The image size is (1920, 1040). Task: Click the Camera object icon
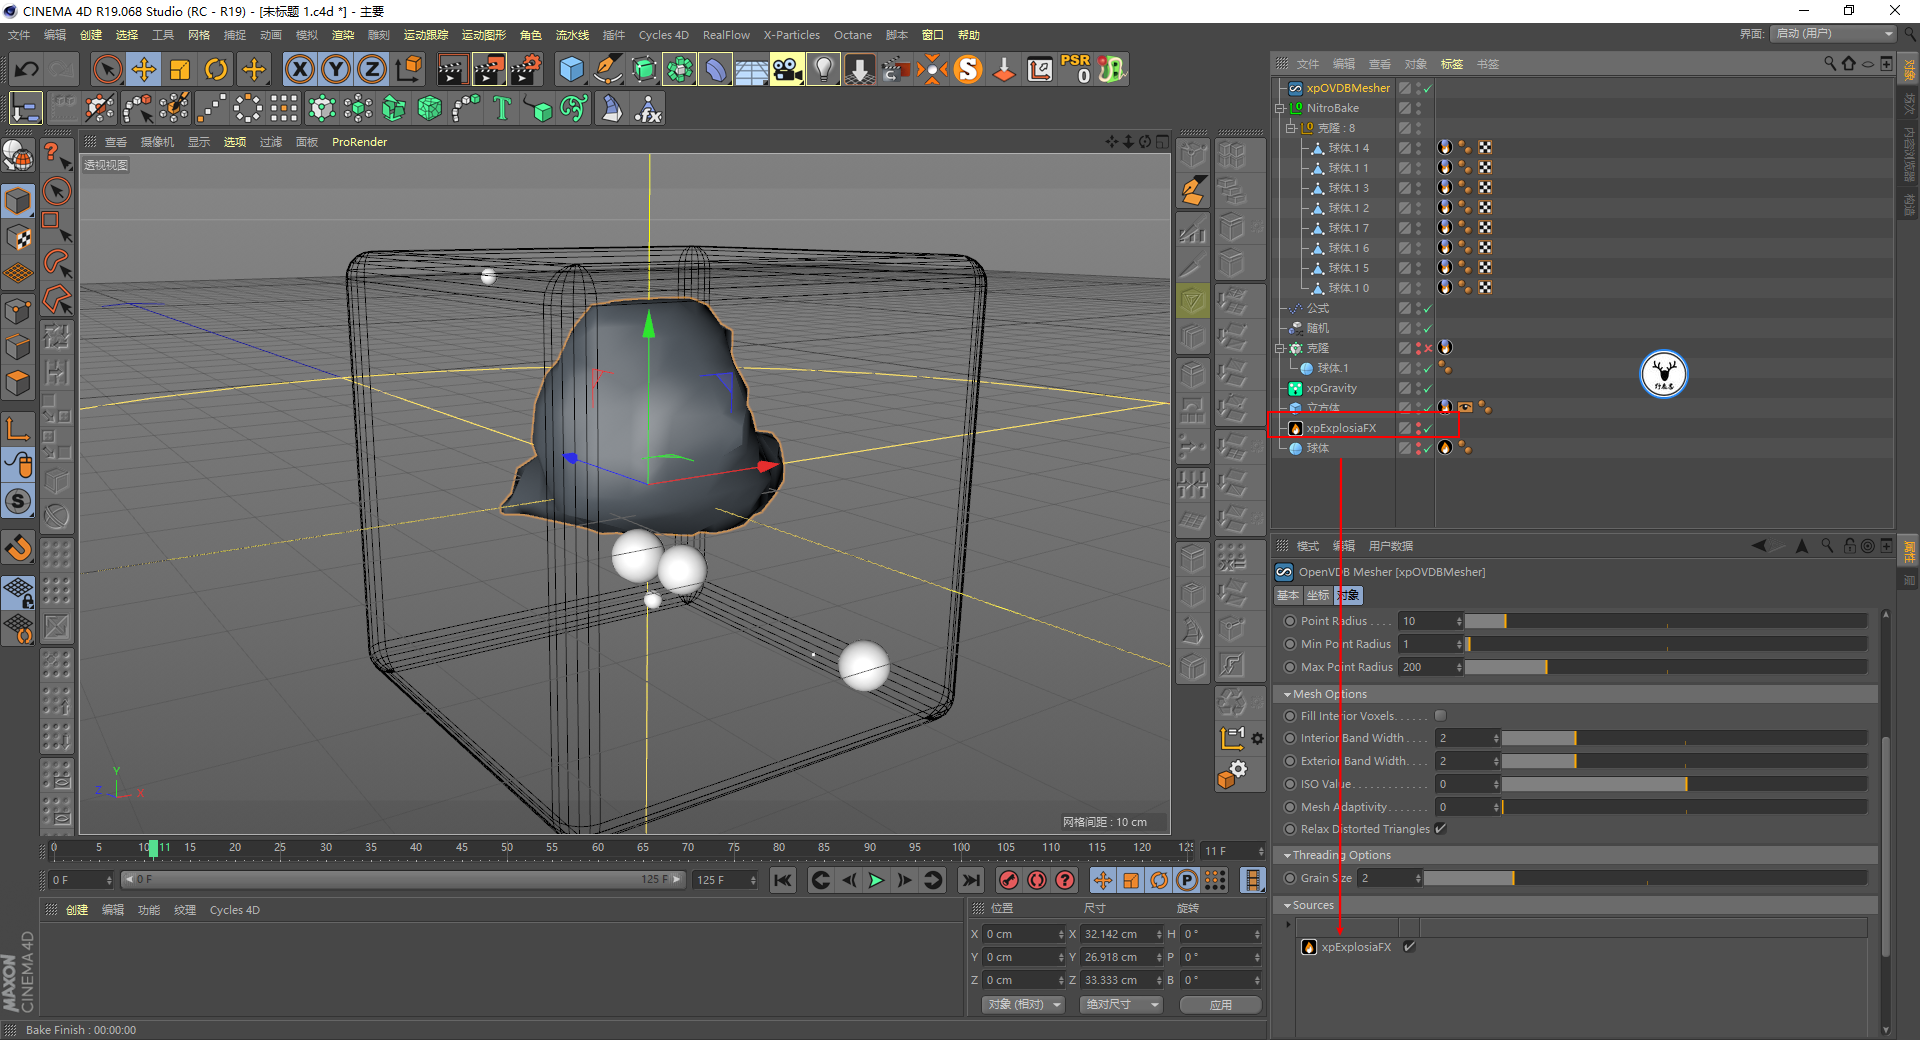(x=787, y=69)
